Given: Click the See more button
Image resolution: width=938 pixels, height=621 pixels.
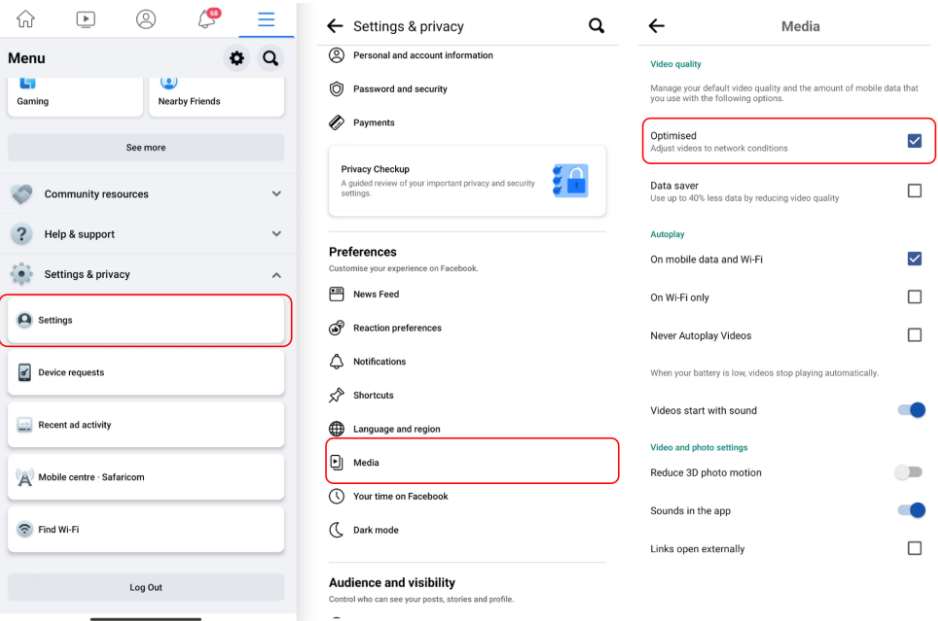Looking at the screenshot, I should pyautogui.click(x=146, y=148).
